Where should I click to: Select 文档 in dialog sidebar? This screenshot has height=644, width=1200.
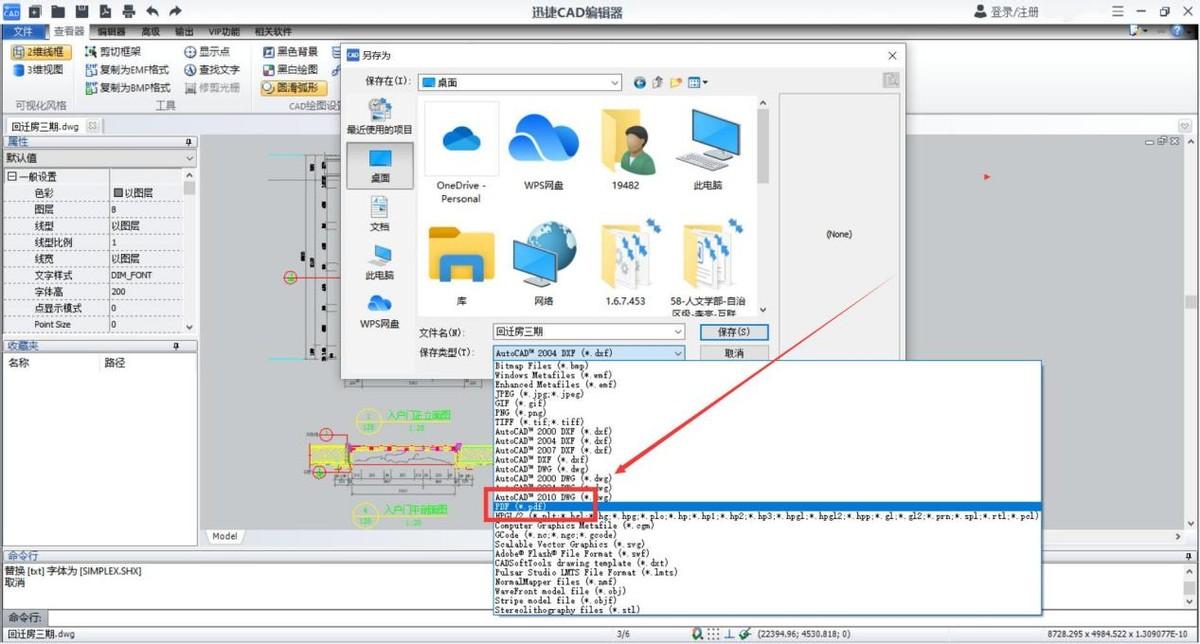coord(380,214)
